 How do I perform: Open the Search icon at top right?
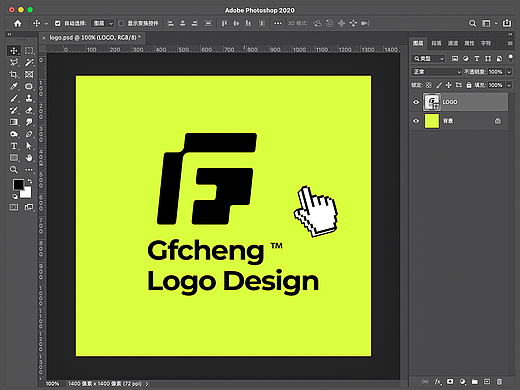pyautogui.click(x=472, y=23)
